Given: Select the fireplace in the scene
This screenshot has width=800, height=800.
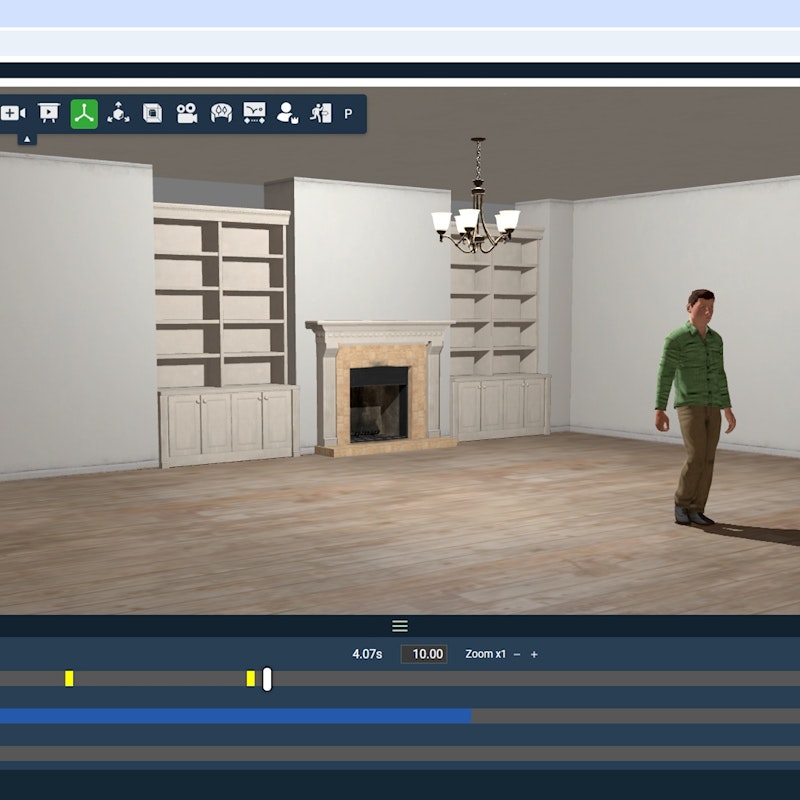Looking at the screenshot, I should point(380,388).
